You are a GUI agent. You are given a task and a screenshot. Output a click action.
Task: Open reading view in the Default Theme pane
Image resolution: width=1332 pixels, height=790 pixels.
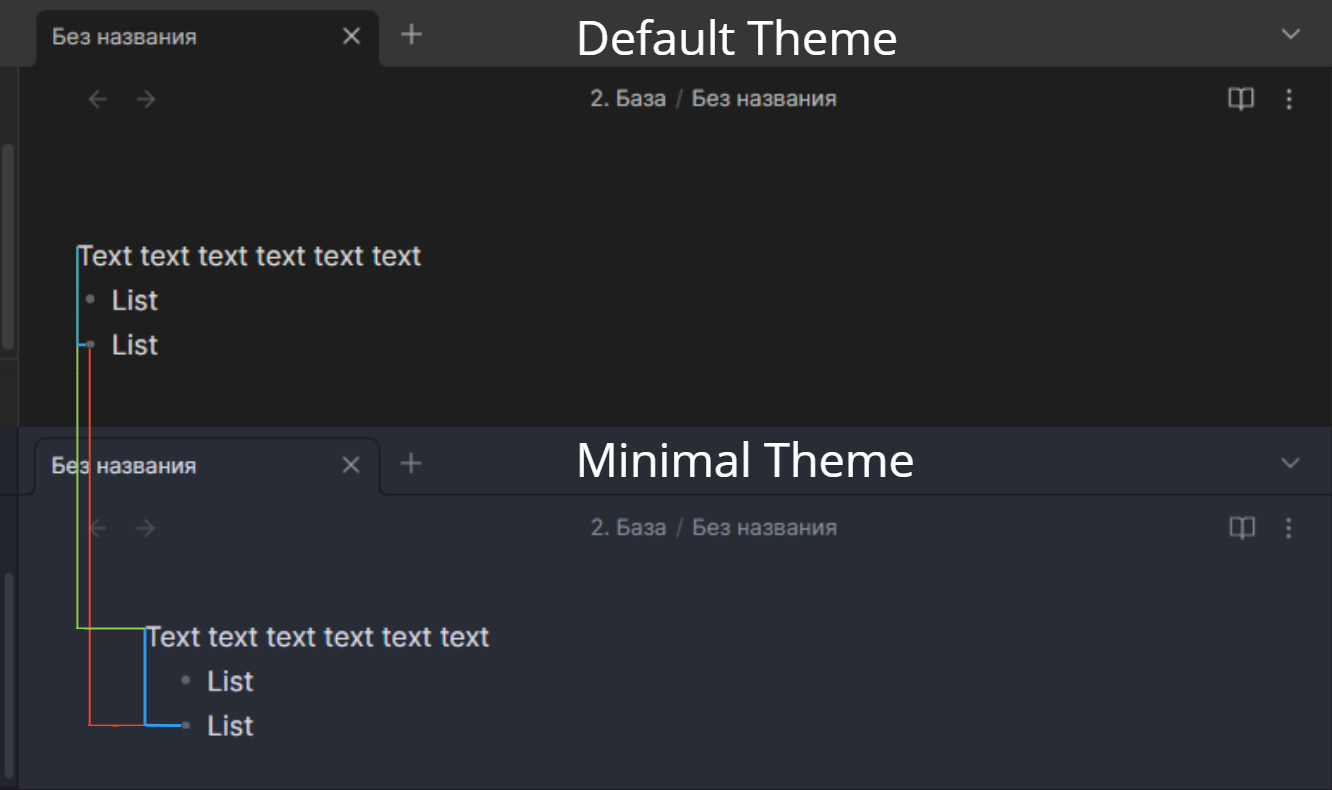tap(1240, 98)
